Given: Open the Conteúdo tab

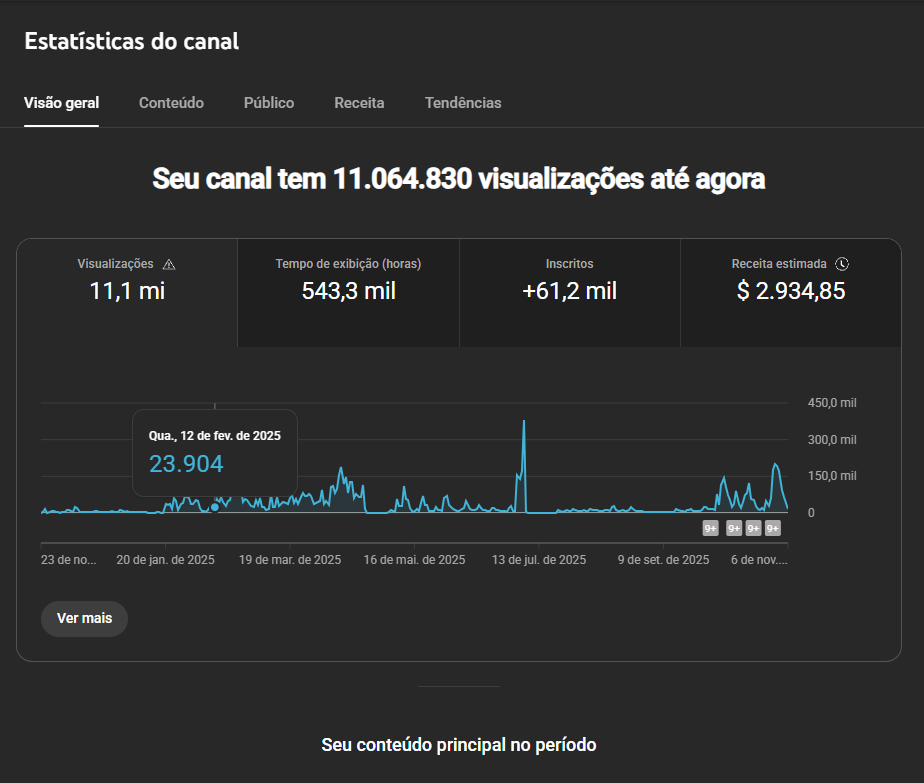Looking at the screenshot, I should (171, 103).
